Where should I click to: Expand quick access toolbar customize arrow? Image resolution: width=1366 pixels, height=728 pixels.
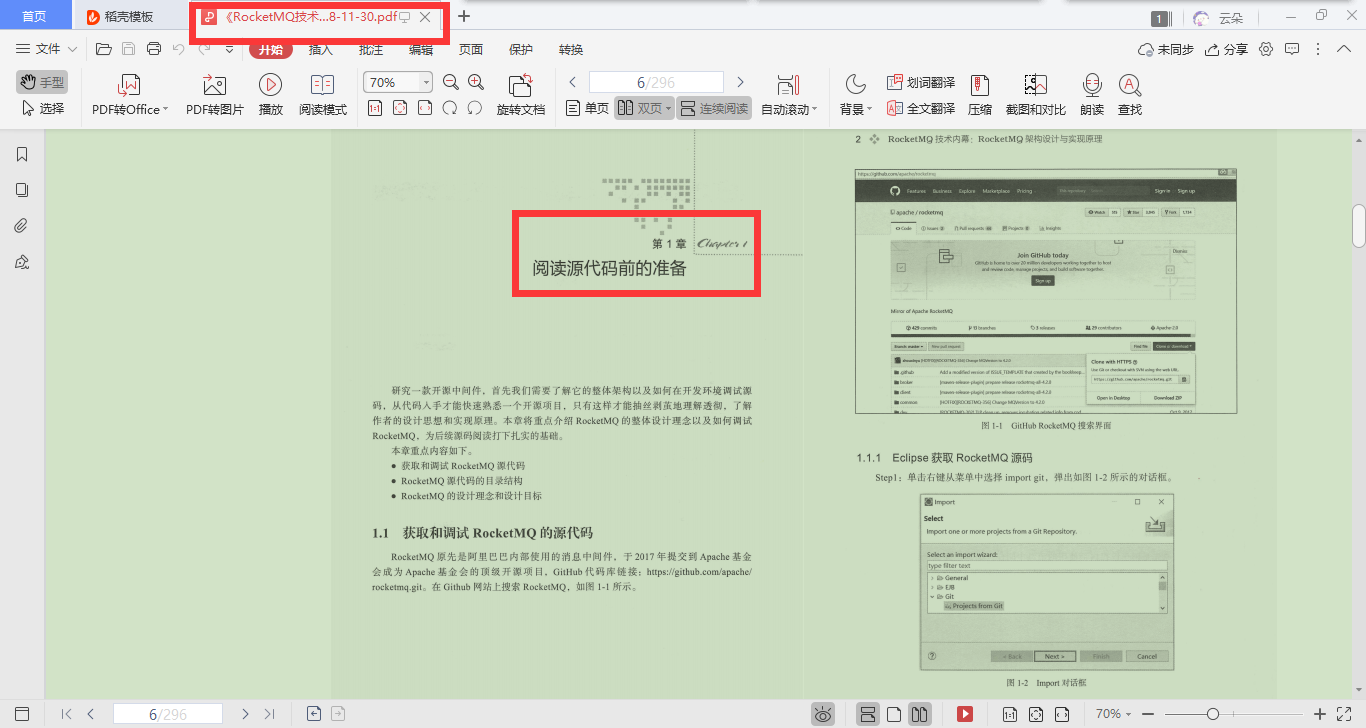tap(229, 49)
